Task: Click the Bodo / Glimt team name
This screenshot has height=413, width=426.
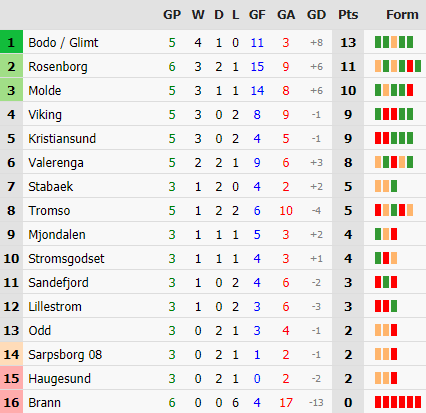Action: point(63,43)
